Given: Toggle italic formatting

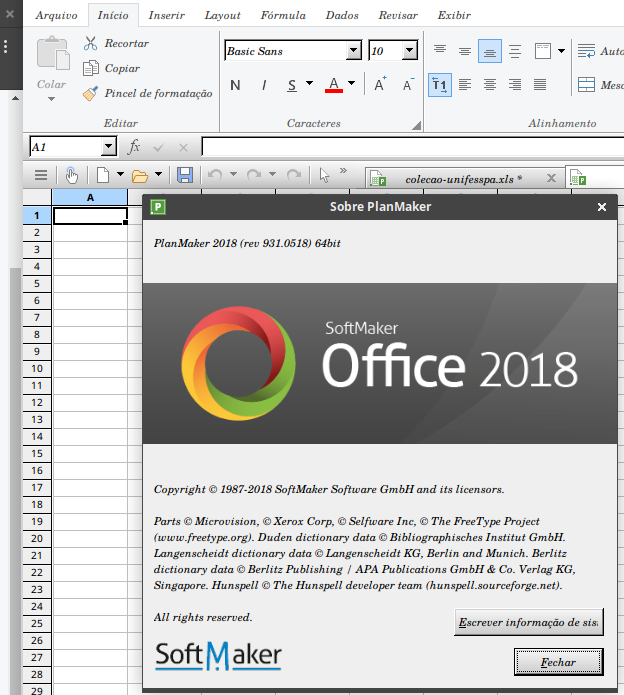Looking at the screenshot, I should click(x=263, y=85).
